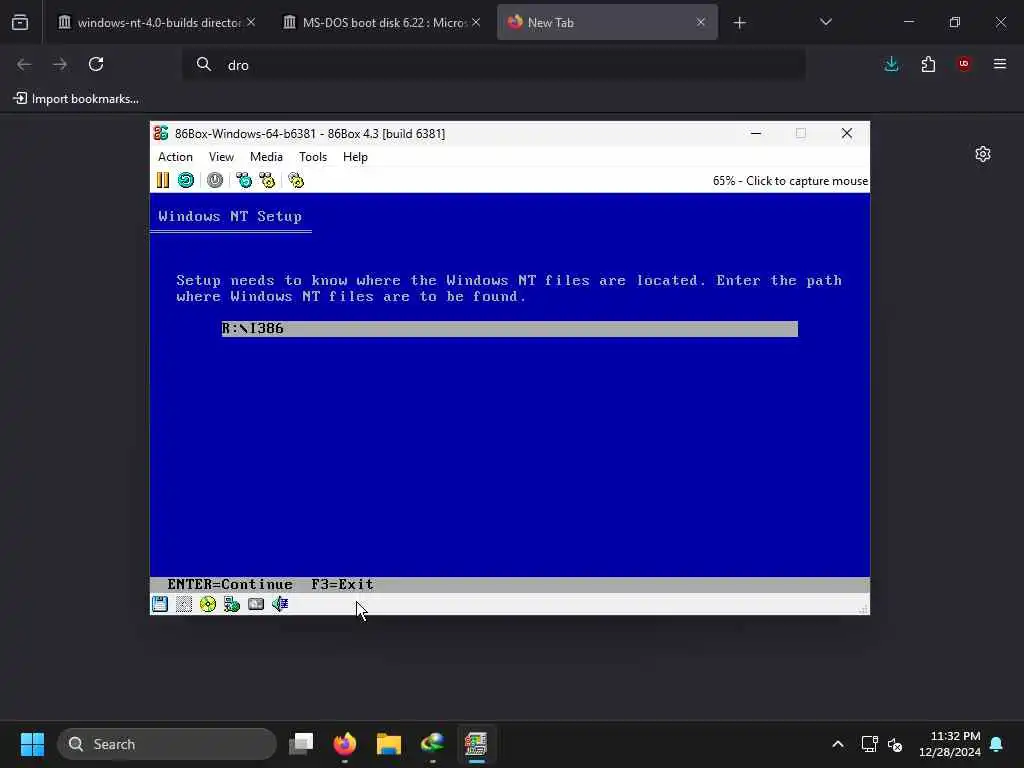
Task: Open Task View from the taskbar
Action: 301,744
